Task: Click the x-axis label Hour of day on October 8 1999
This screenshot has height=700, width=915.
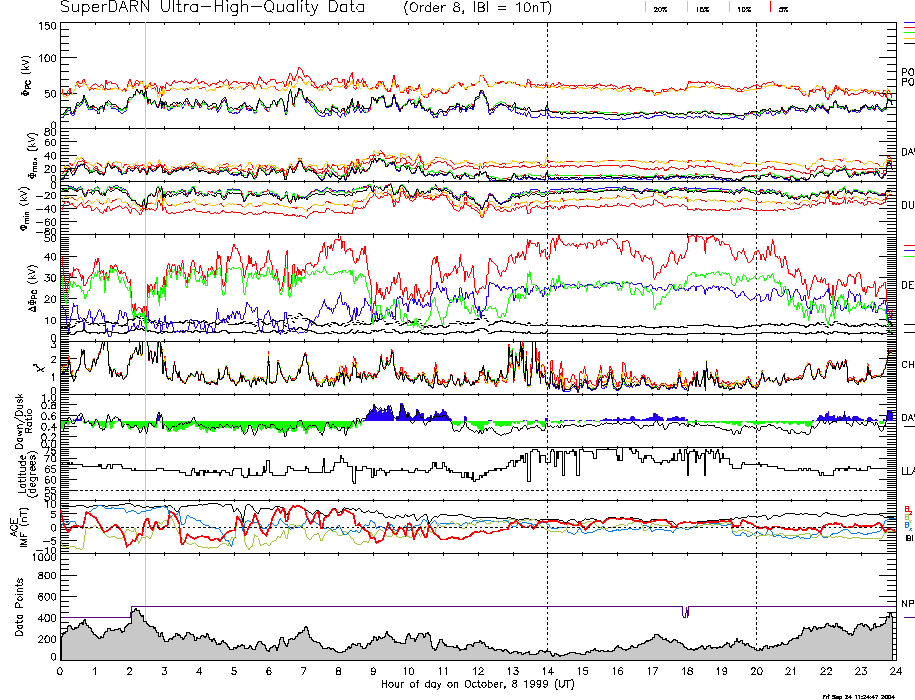Action: click(476, 685)
